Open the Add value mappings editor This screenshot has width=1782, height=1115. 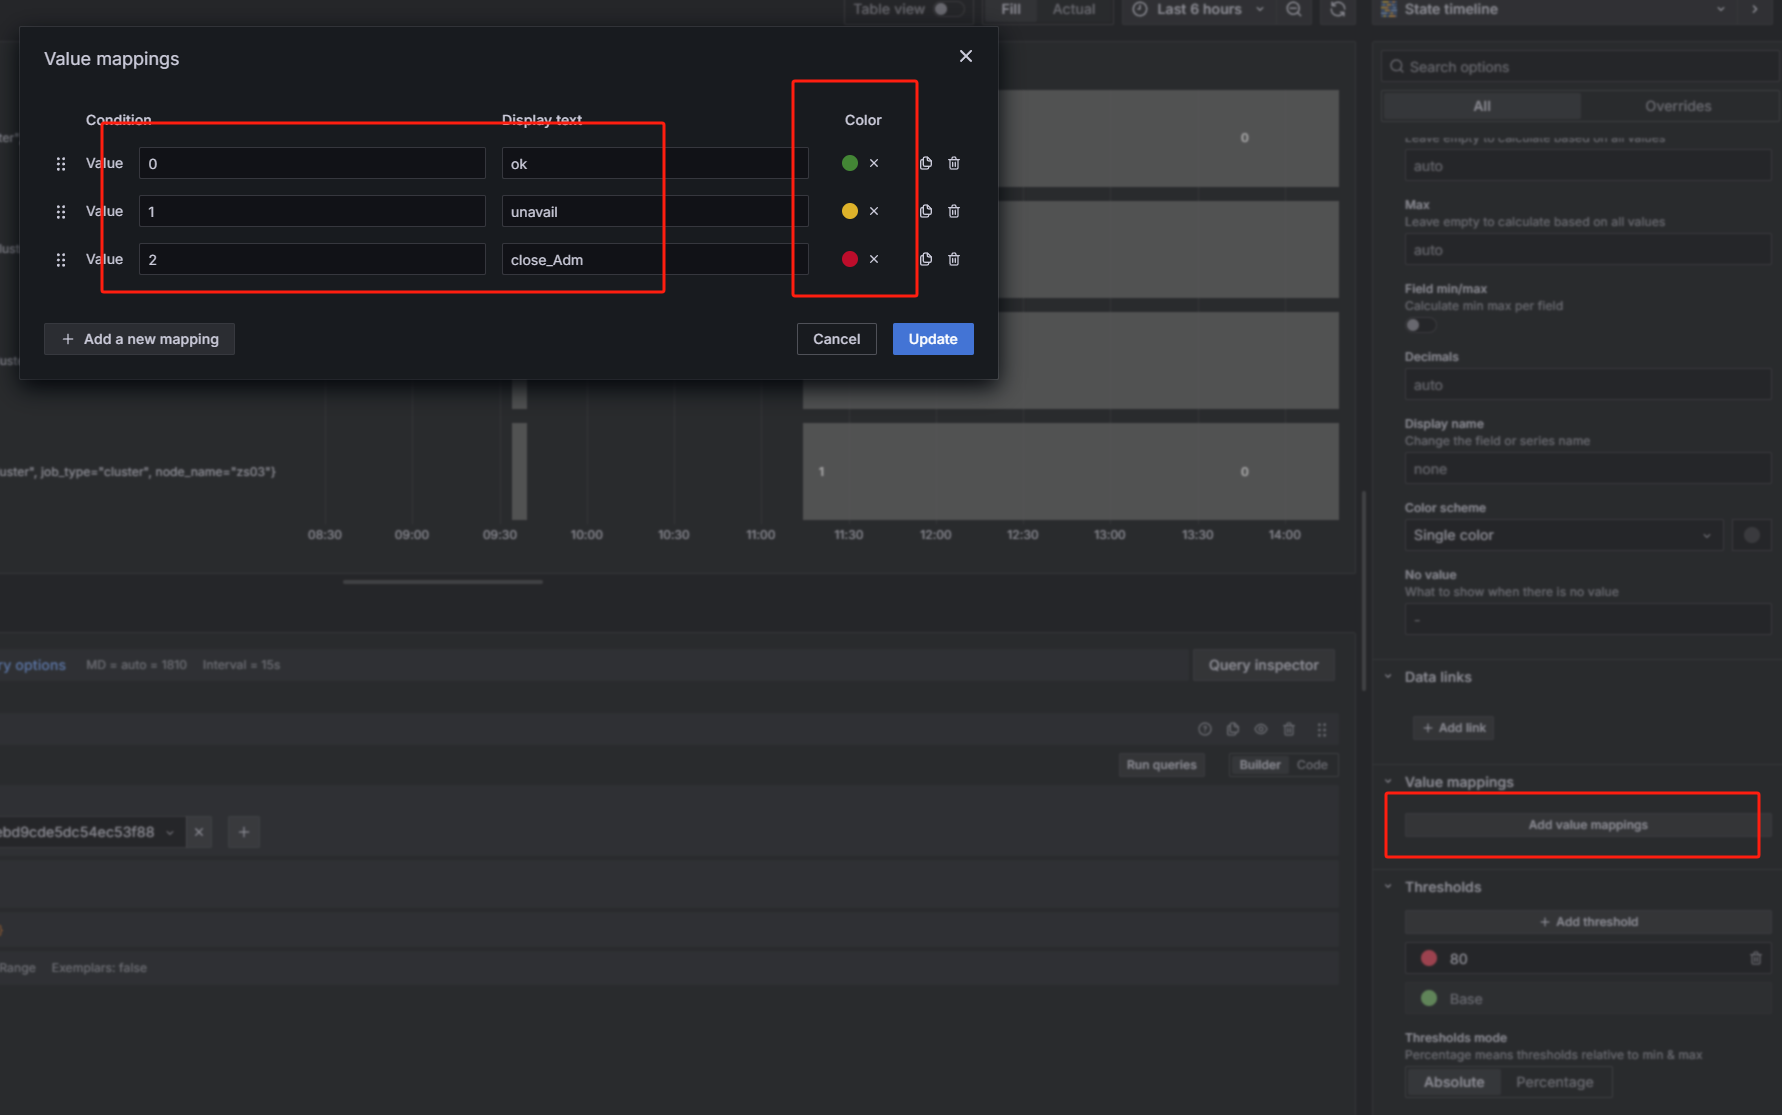coord(1588,825)
